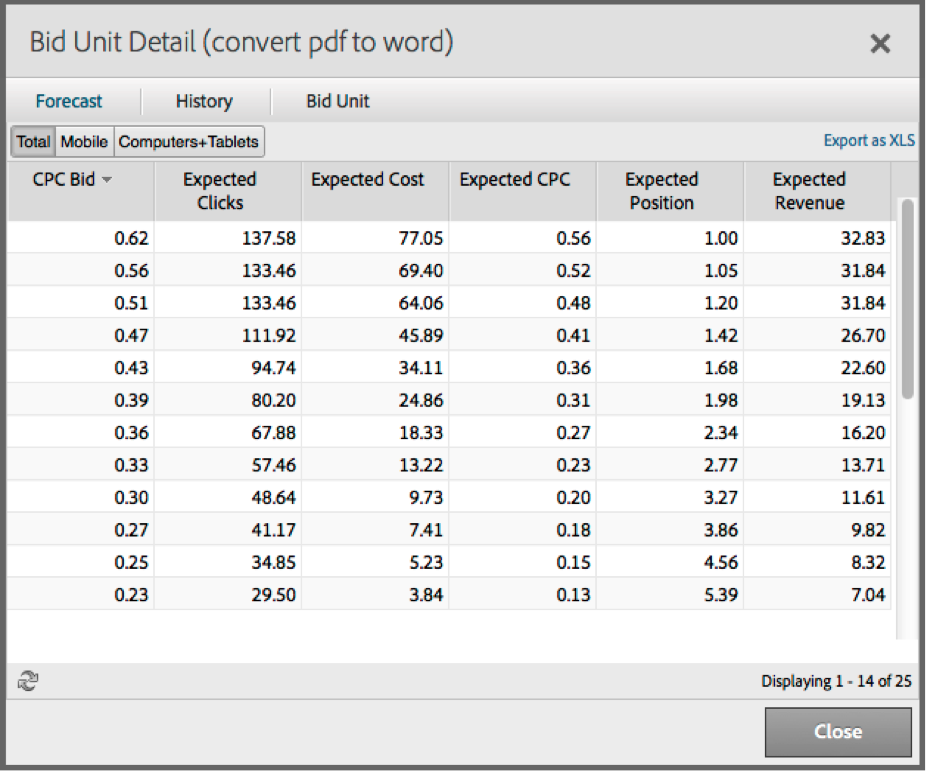The width and height of the screenshot is (926, 771).
Task: Close dialog with the X icon
Action: (880, 44)
